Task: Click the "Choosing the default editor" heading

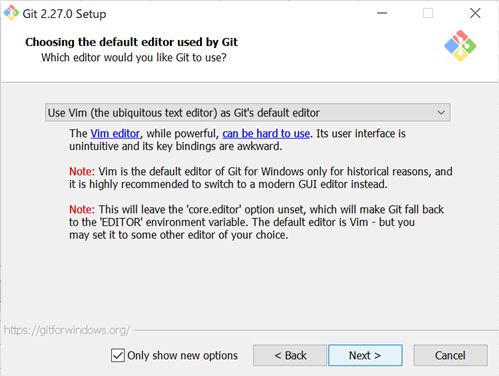Action: (x=131, y=42)
